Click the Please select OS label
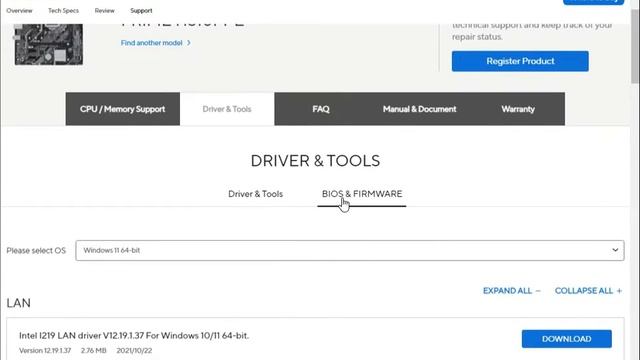This screenshot has width=640, height=360. [36, 251]
